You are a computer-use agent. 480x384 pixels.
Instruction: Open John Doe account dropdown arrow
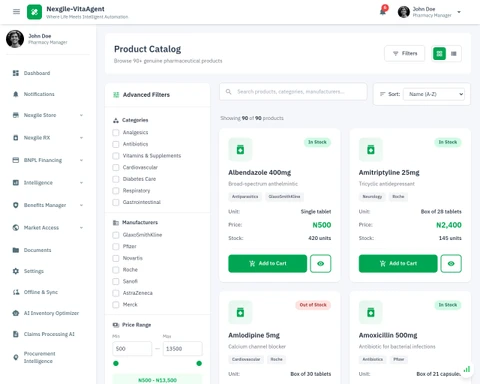(x=459, y=12)
